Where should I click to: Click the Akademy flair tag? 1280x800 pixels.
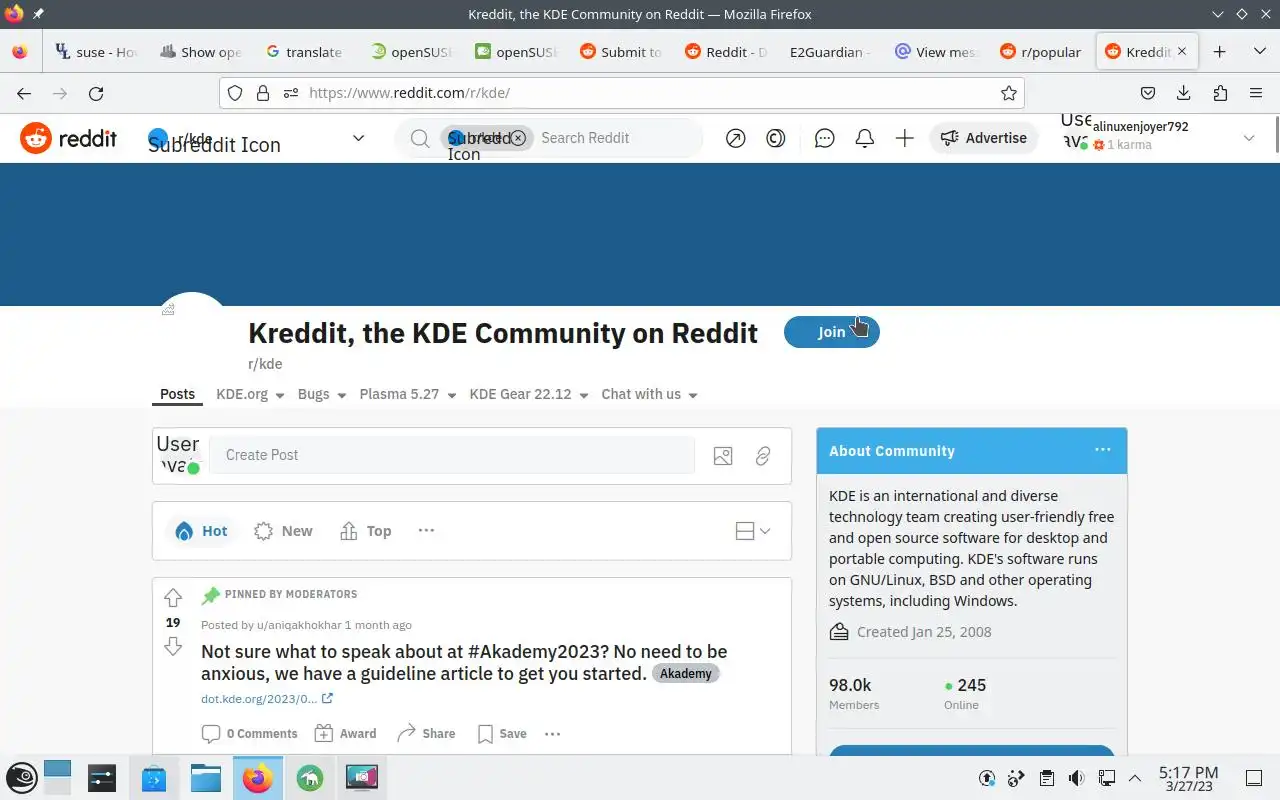tap(686, 674)
